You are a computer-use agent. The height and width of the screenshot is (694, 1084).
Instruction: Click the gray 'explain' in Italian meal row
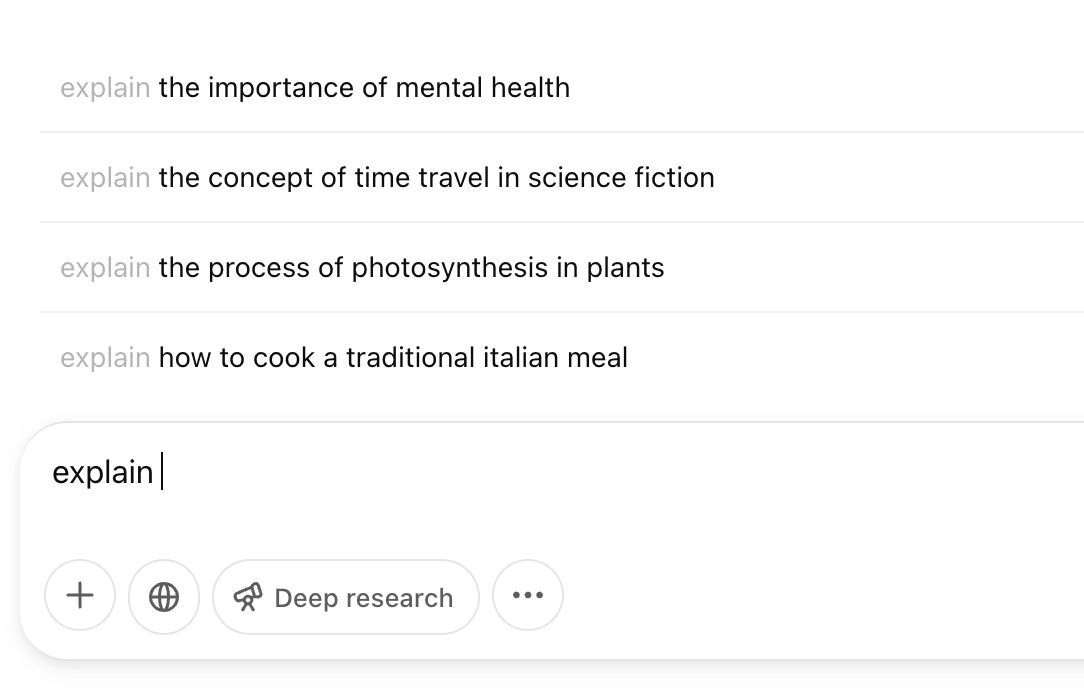click(x=105, y=358)
